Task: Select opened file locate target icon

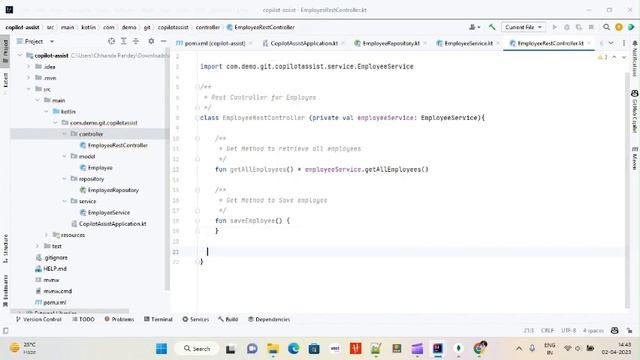Action: 111,41
